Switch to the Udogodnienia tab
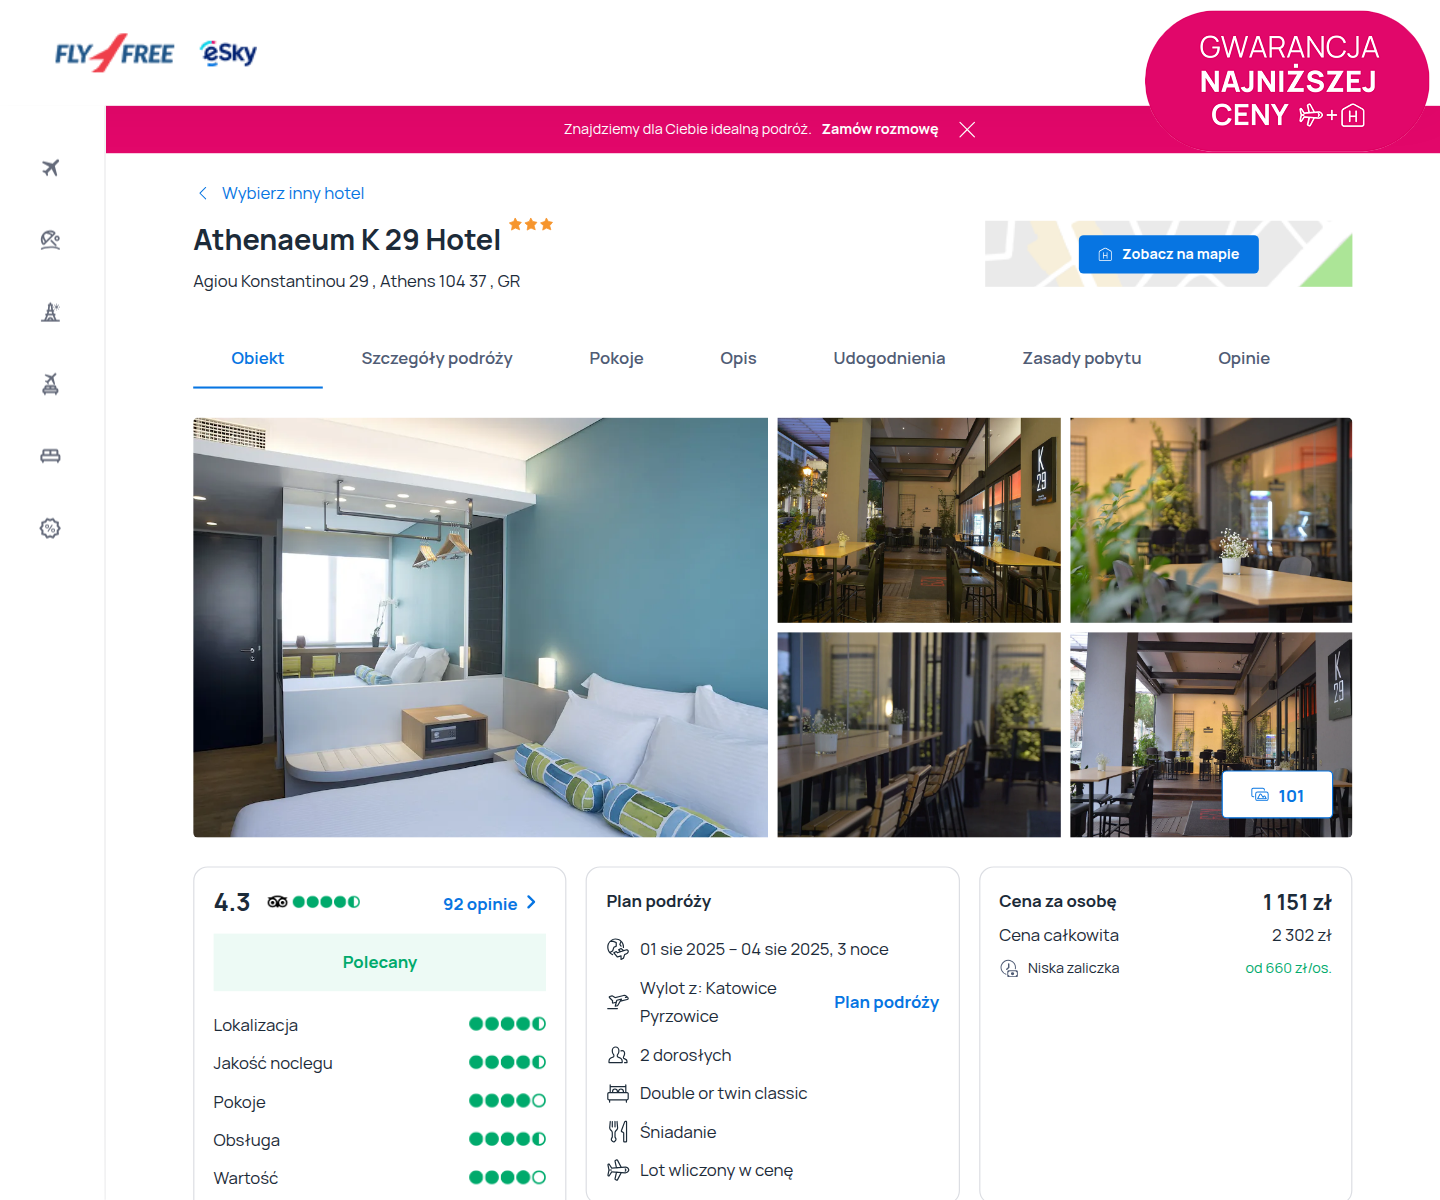Viewport: 1440px width, 1200px height. pyautogui.click(x=889, y=358)
